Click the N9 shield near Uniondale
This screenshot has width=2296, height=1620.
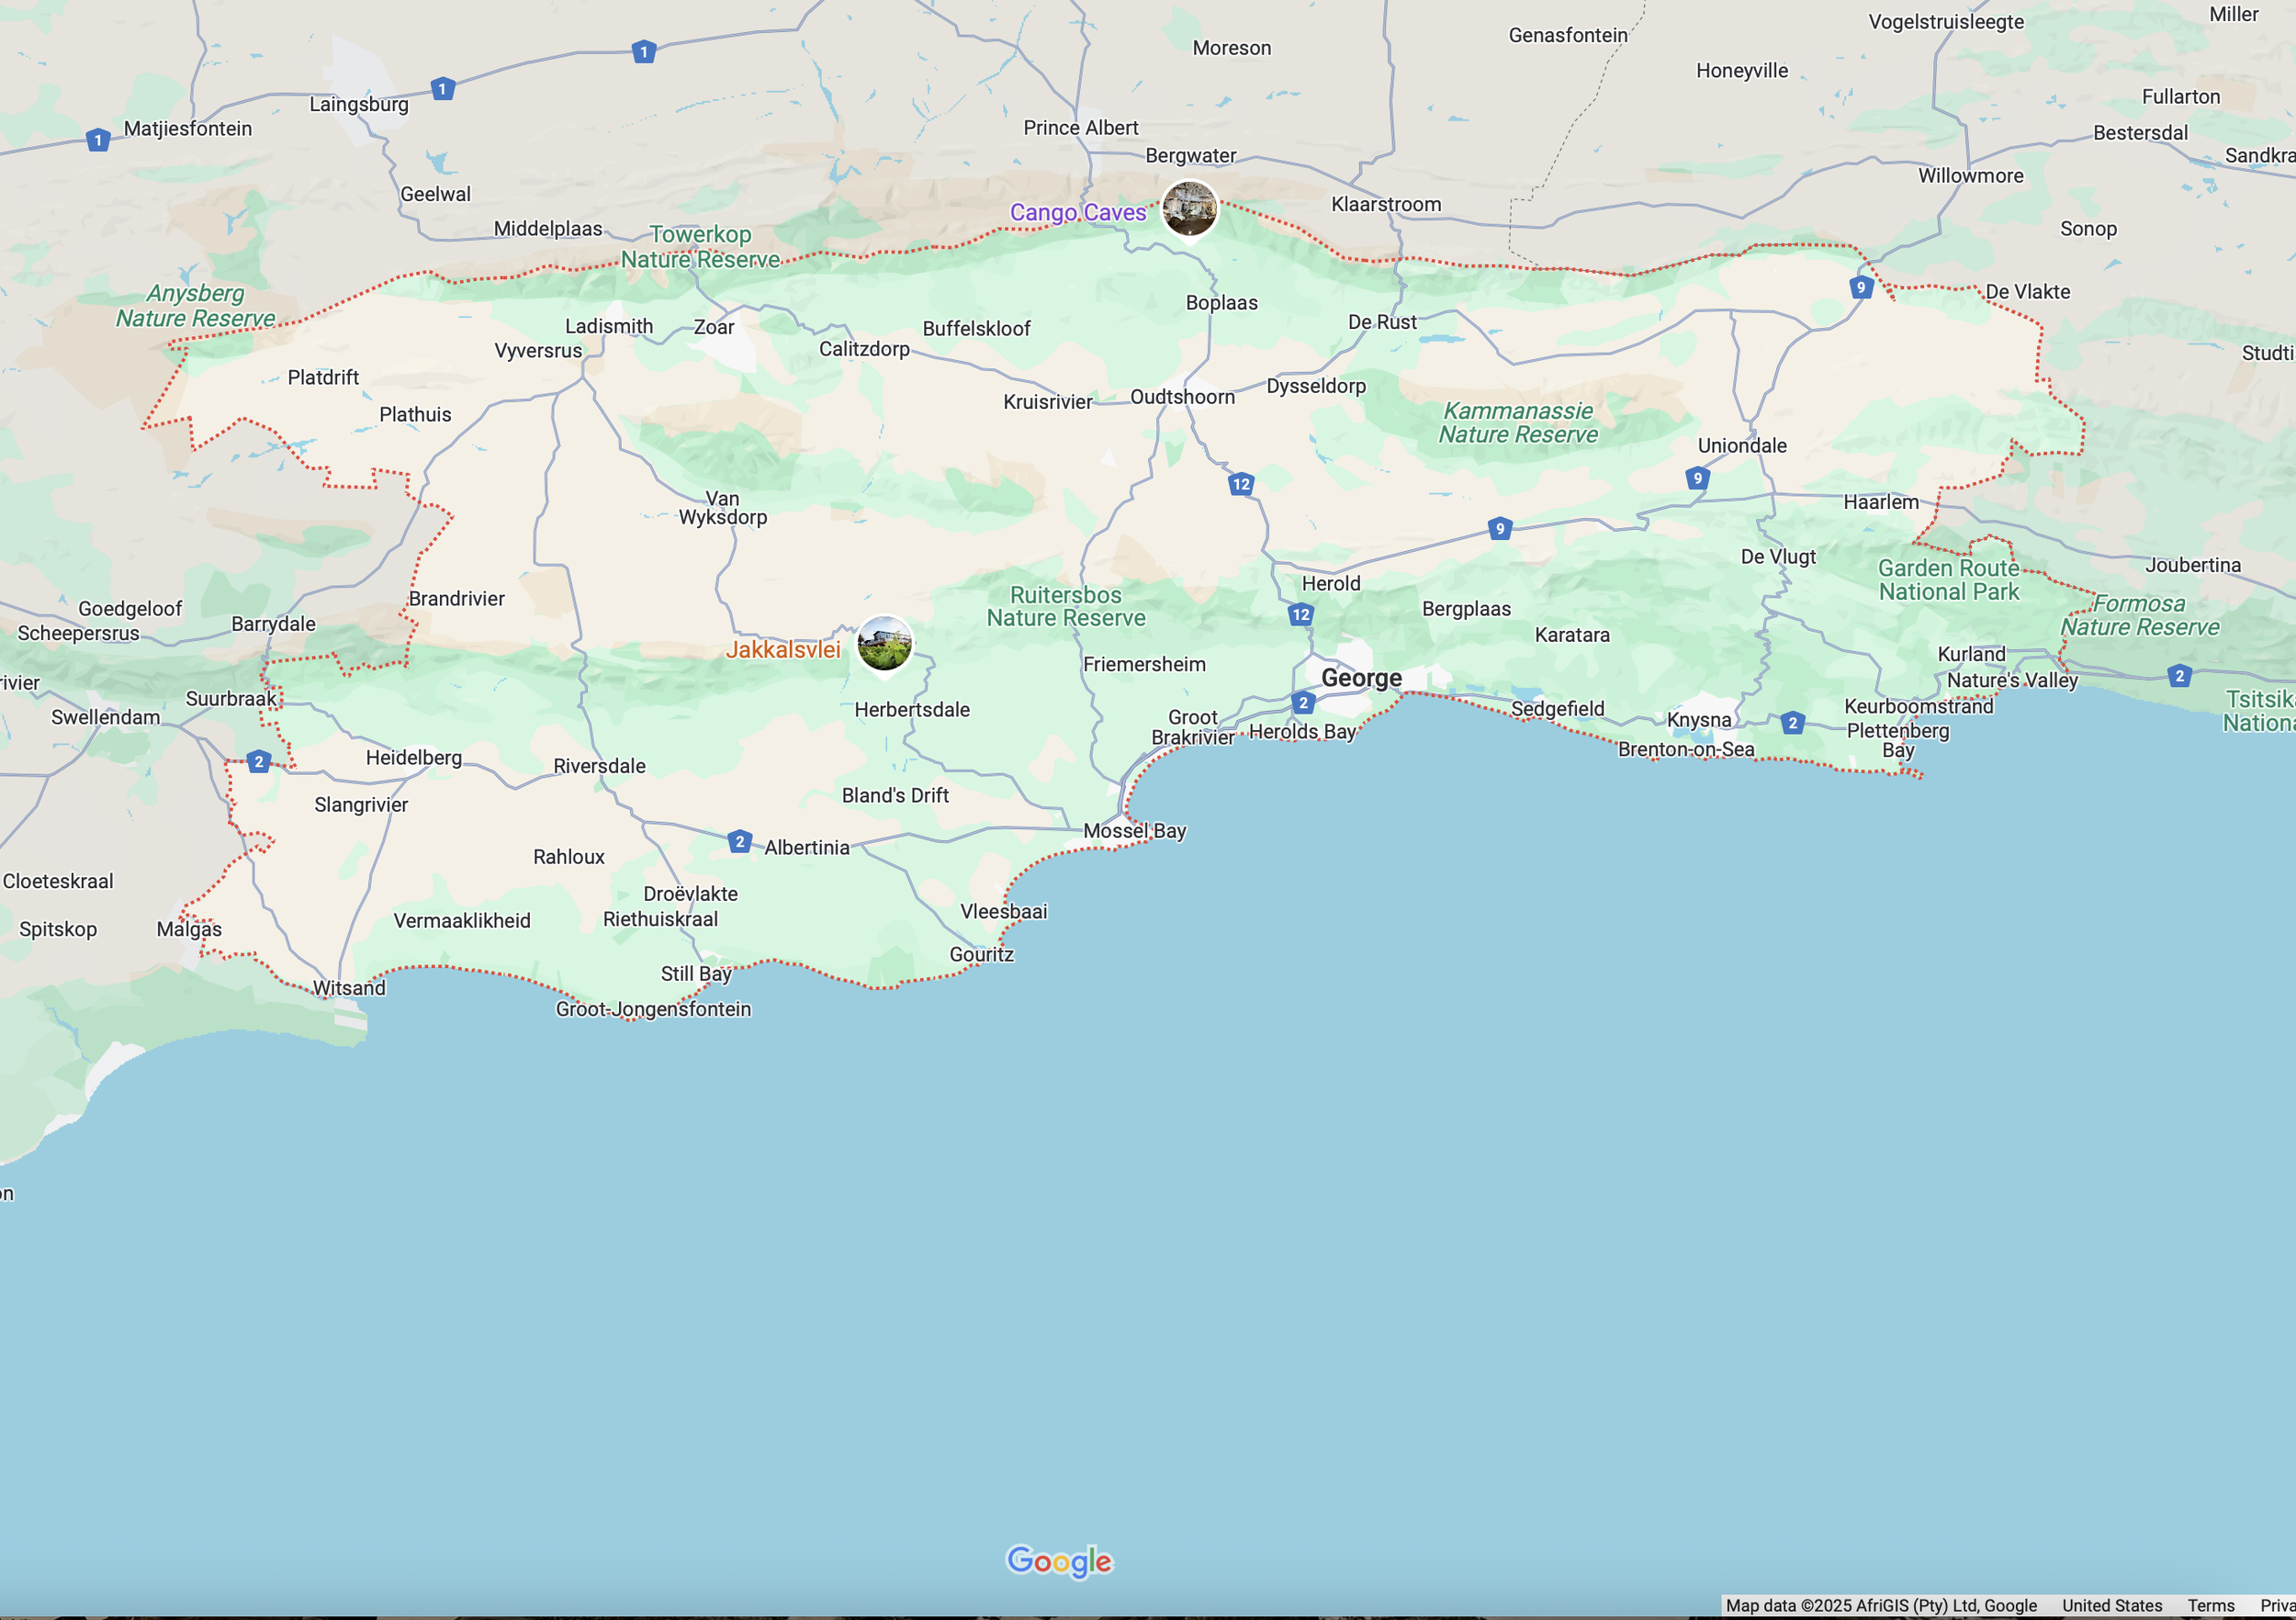click(1697, 478)
